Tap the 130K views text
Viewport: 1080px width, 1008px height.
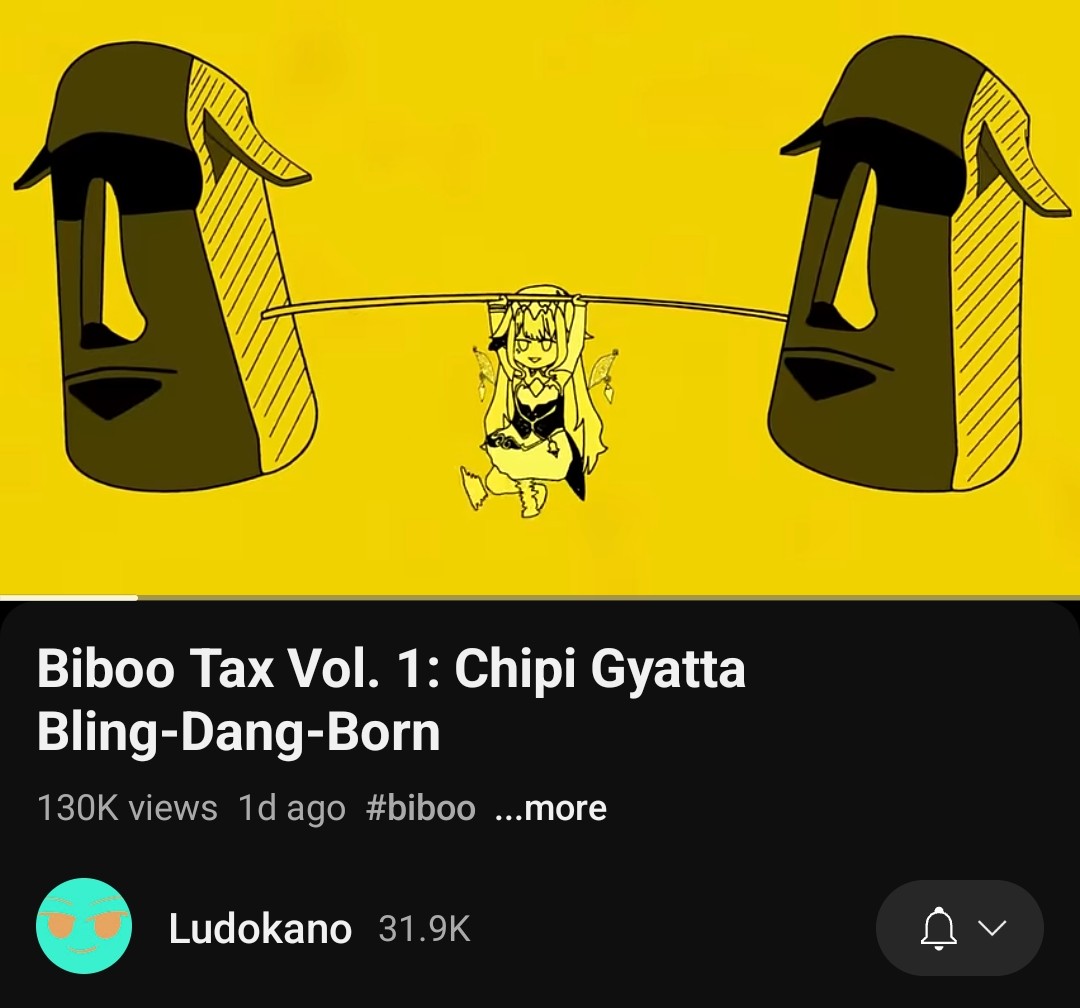(x=127, y=808)
